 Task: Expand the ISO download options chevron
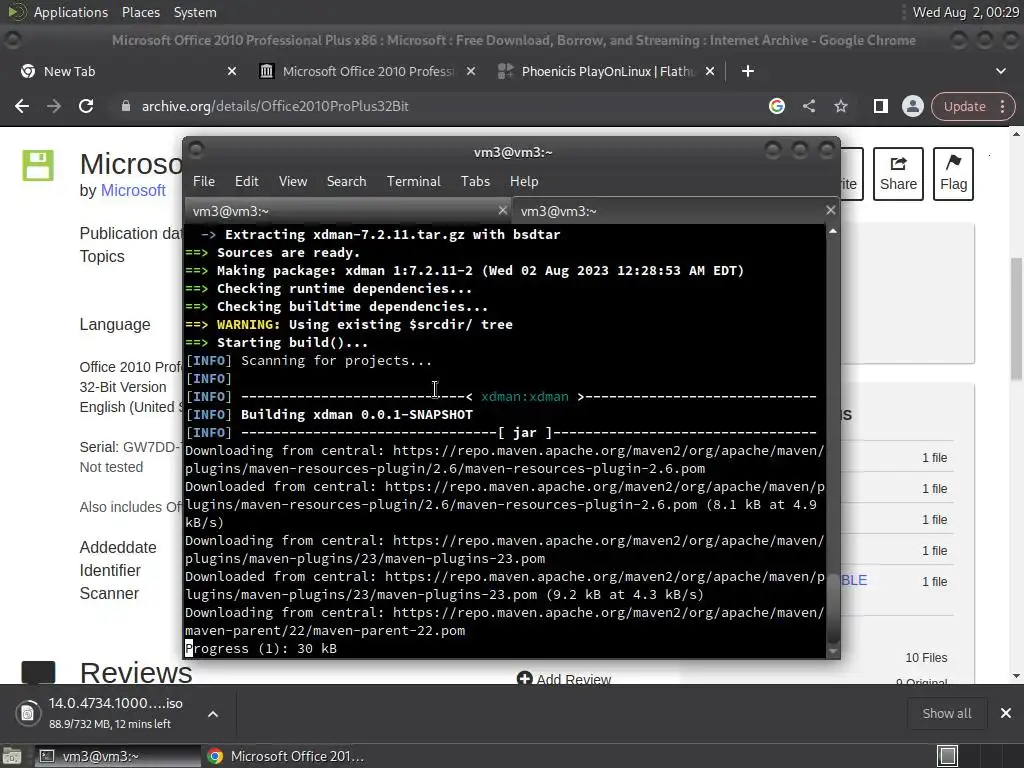[x=213, y=714]
